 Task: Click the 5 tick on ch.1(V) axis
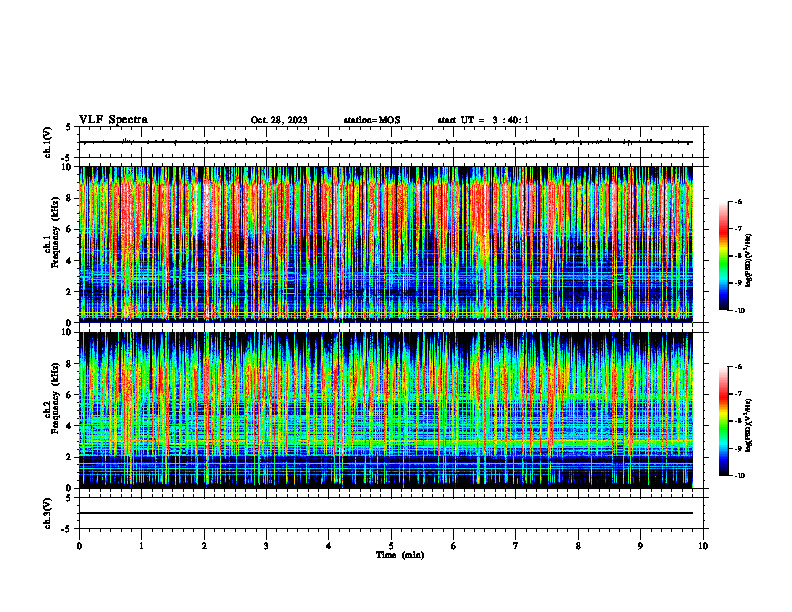pos(69,127)
